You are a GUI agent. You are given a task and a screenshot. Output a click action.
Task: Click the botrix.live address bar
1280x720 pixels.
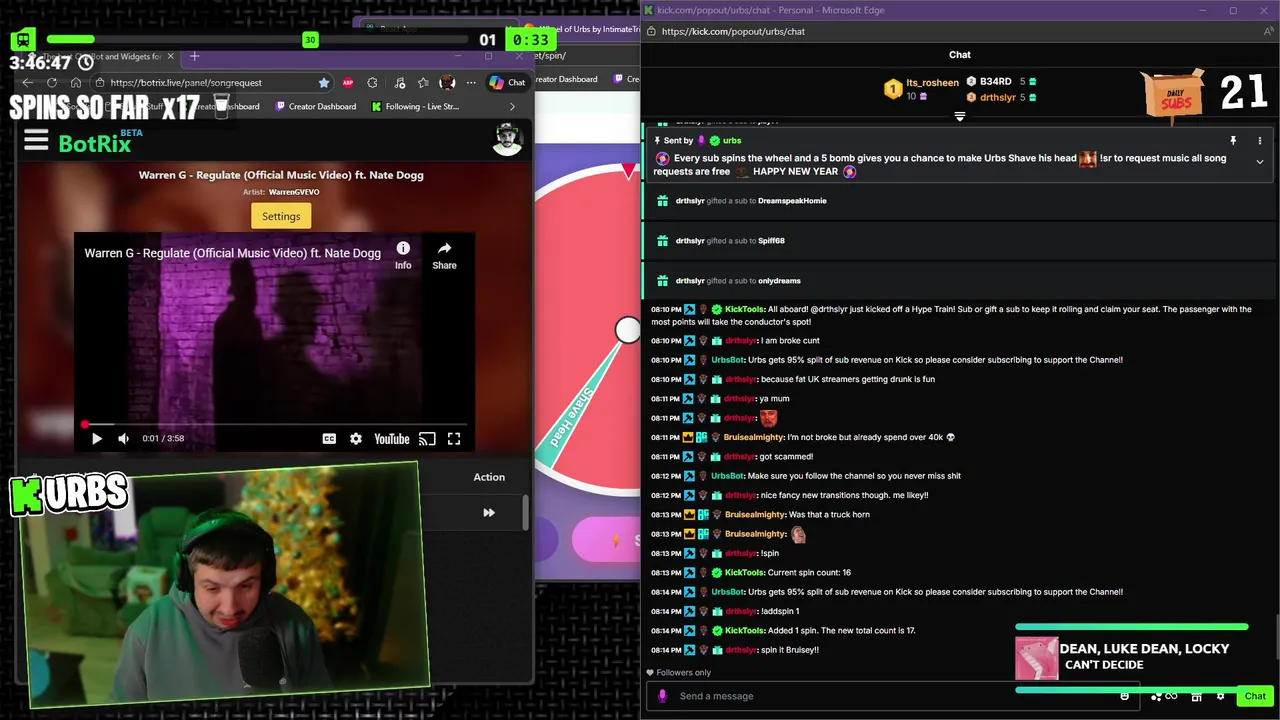pos(210,83)
